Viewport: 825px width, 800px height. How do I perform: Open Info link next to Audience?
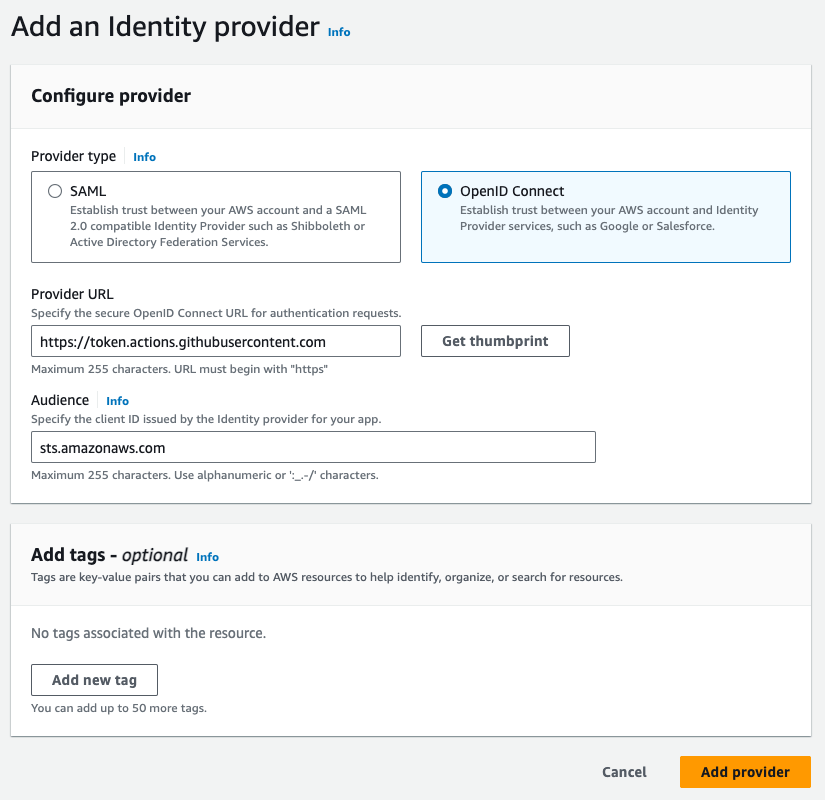(117, 401)
